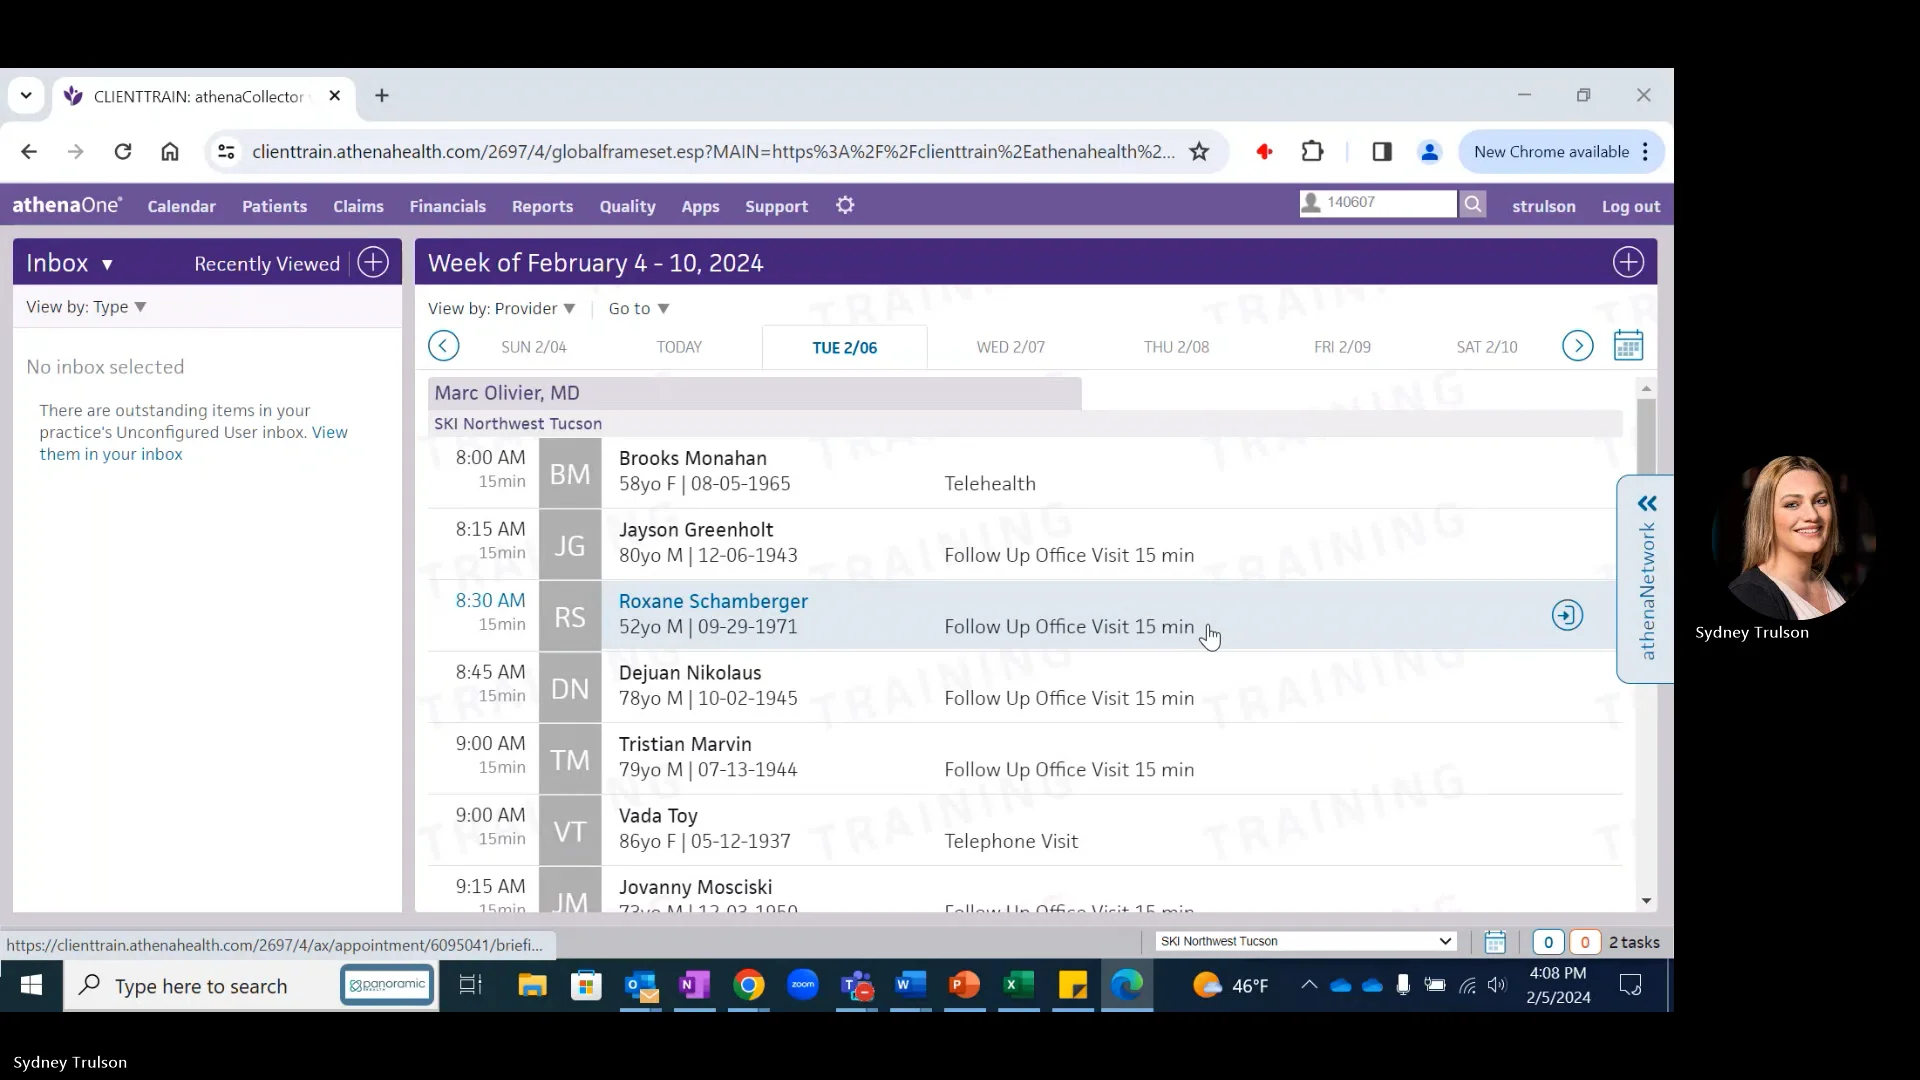
Task: Open the calendar icon in the bottom status bar
Action: click(x=1494, y=941)
